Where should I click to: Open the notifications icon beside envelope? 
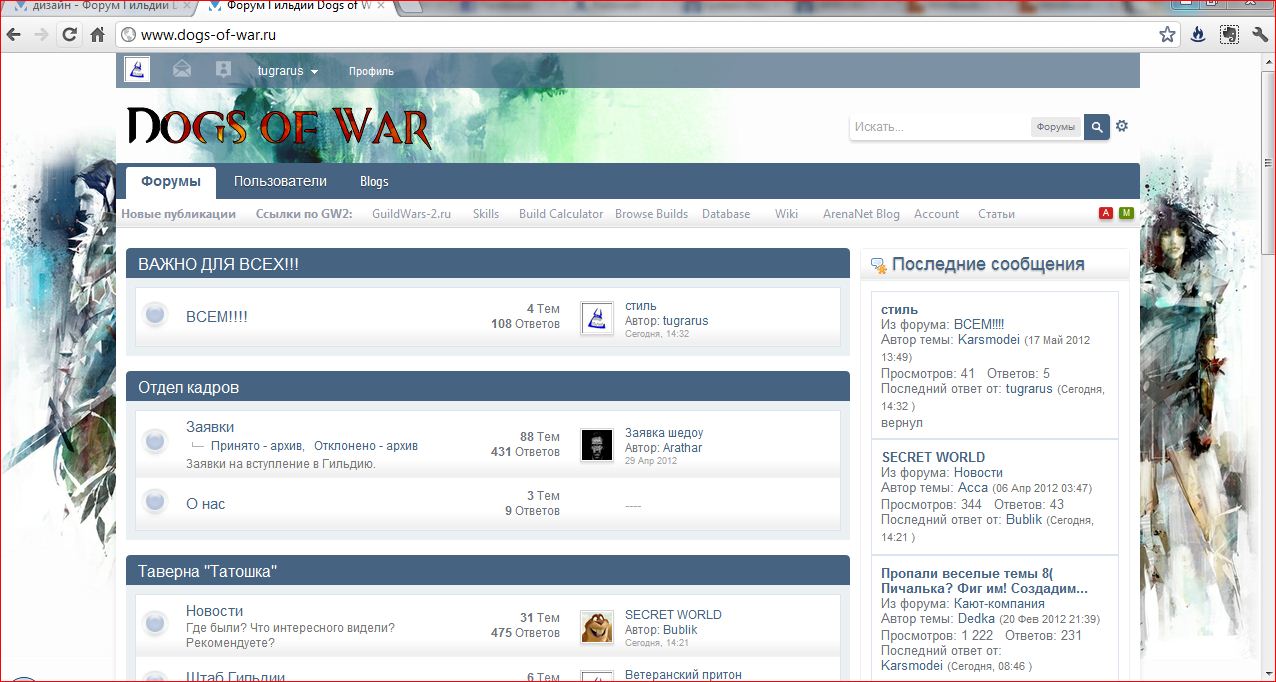tap(223, 70)
